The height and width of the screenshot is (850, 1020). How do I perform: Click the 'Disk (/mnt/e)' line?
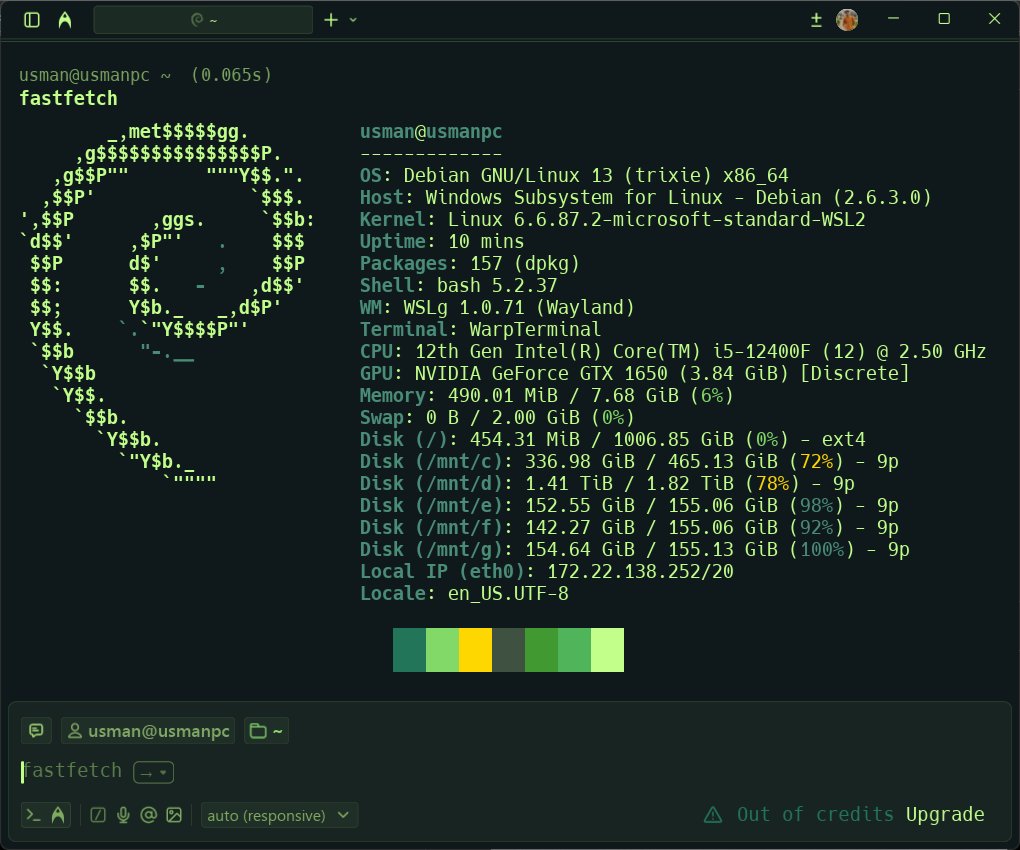pyautogui.click(x=629, y=505)
